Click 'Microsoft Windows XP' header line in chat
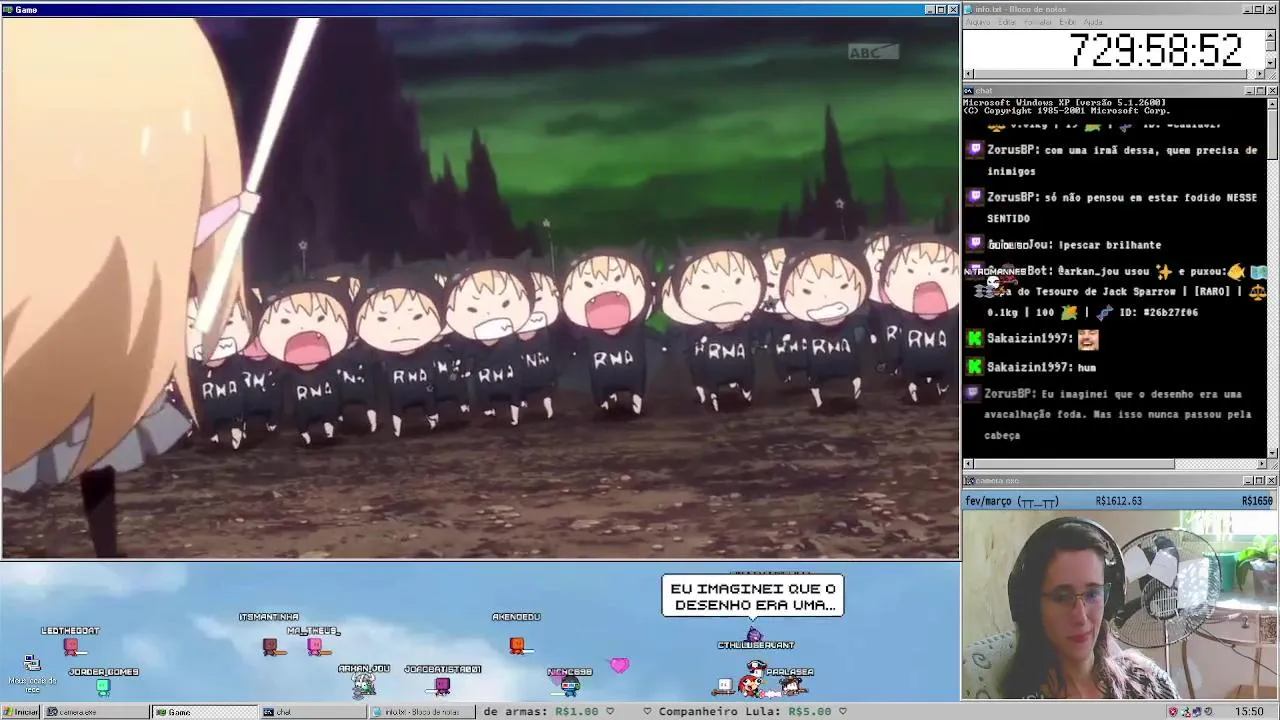This screenshot has width=1280, height=720. coord(1064,102)
